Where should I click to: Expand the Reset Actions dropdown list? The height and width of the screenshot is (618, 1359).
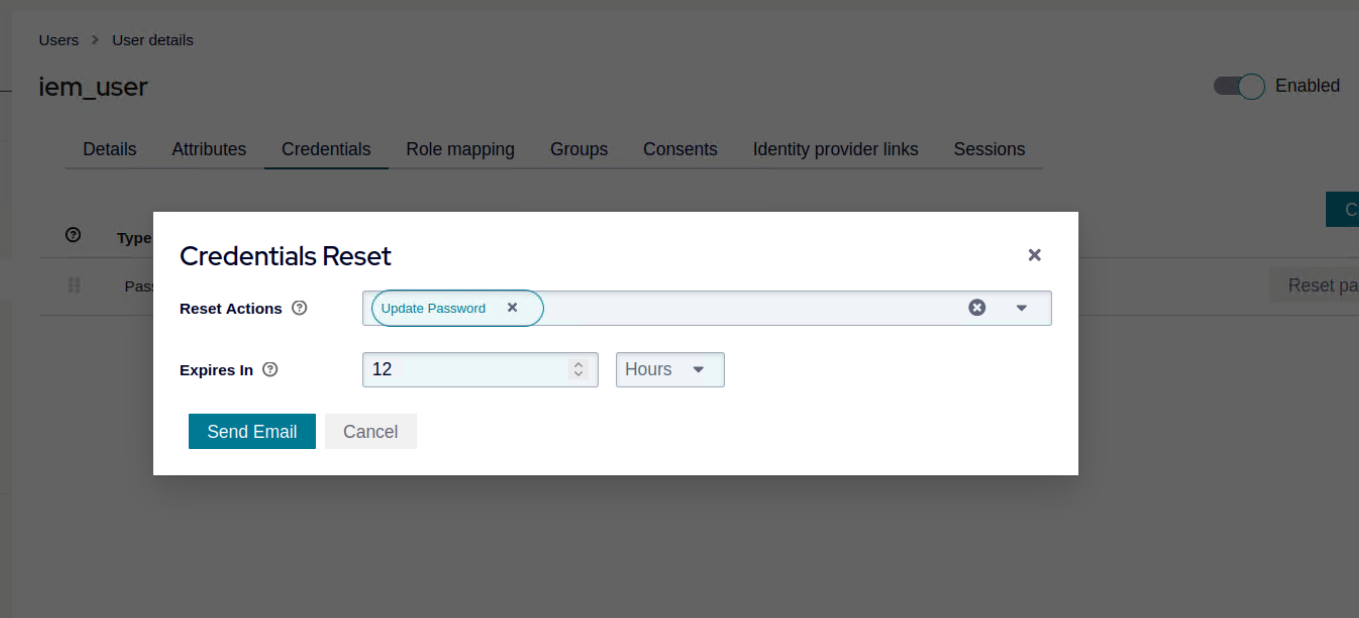click(1021, 308)
